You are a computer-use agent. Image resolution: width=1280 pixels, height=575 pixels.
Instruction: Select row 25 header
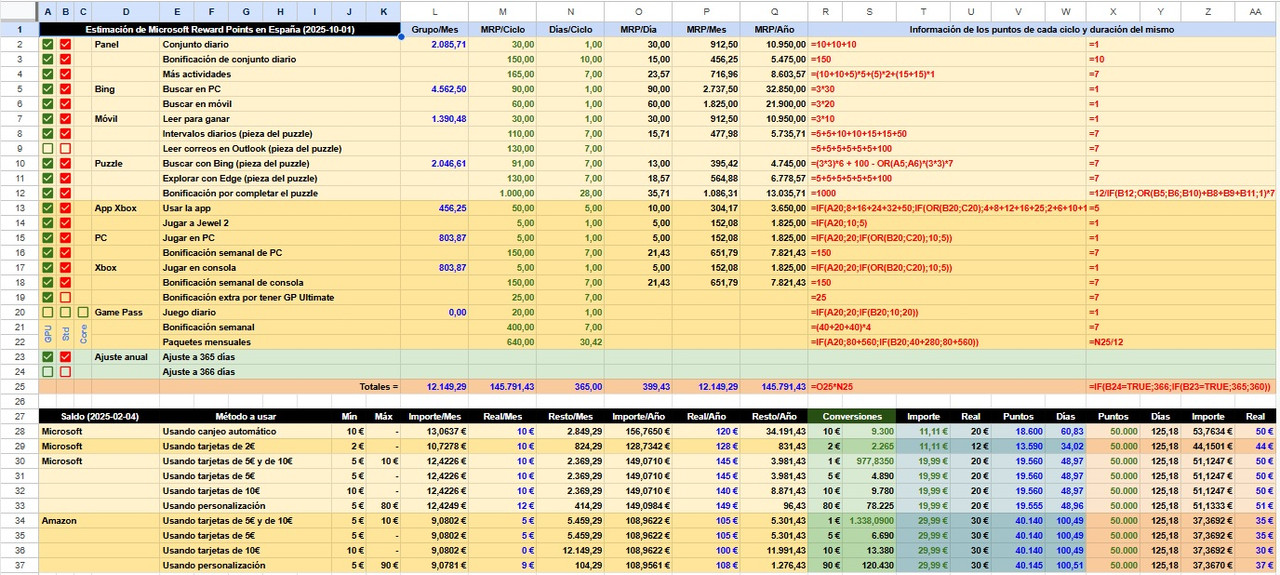click(x=19, y=386)
